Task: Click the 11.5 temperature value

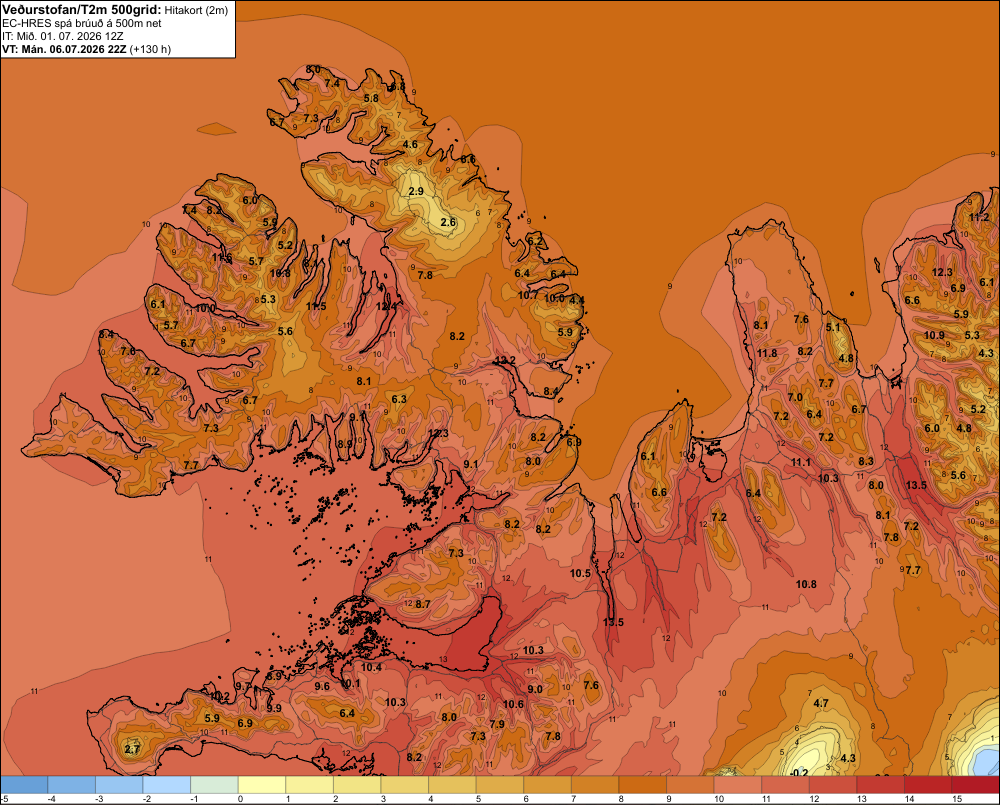Action: click(x=316, y=306)
